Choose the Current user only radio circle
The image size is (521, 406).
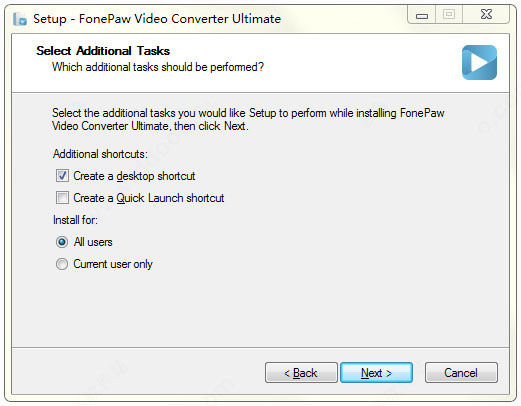click(x=62, y=264)
